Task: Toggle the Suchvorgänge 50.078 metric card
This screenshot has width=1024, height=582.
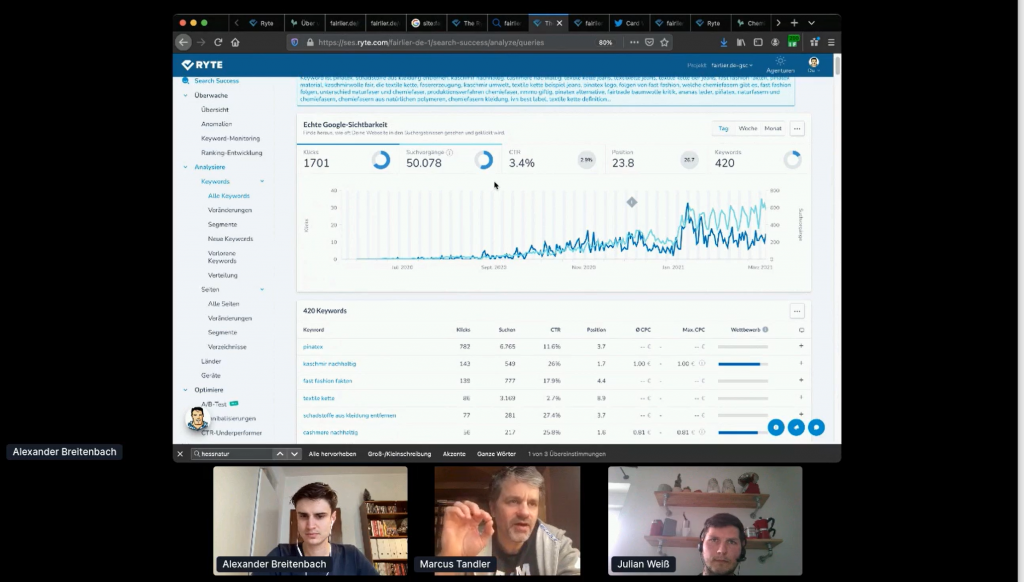Action: tap(451, 159)
